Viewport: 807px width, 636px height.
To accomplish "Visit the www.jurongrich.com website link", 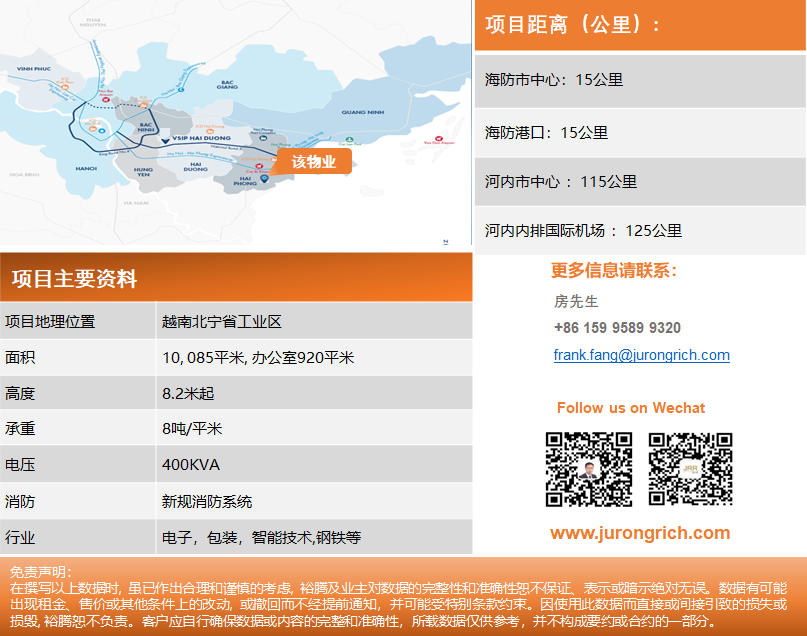I will tap(640, 533).
